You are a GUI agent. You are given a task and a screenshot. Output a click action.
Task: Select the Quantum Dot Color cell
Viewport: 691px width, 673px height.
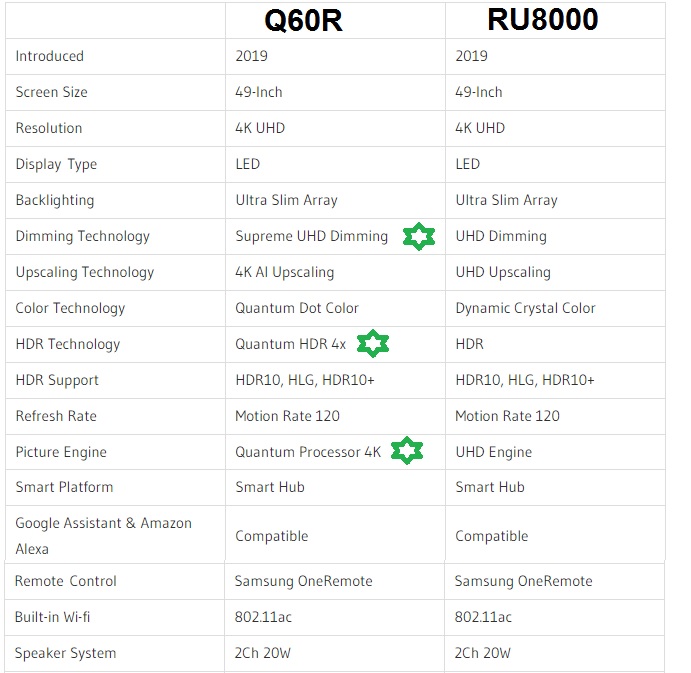297,308
